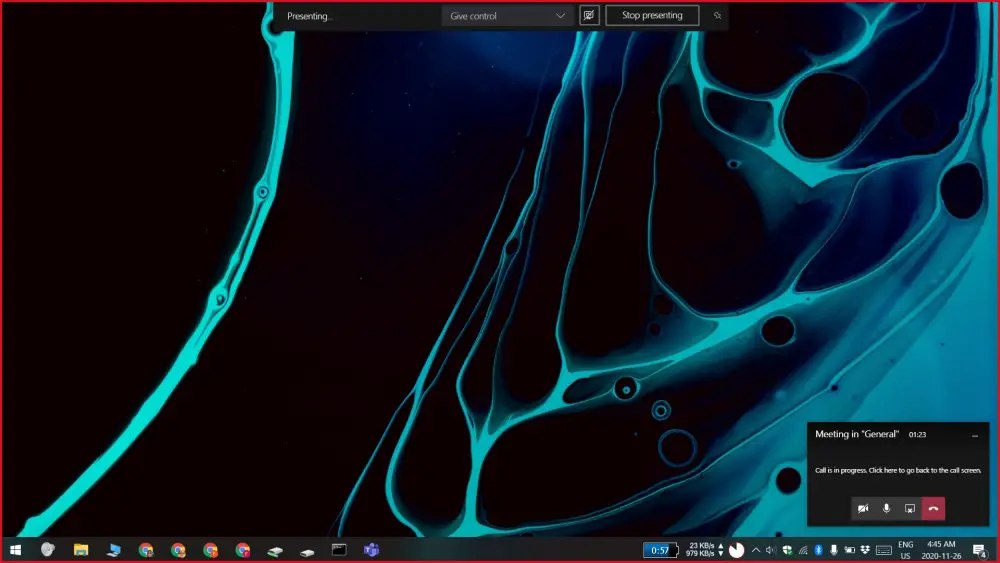The width and height of the screenshot is (1000, 563).
Task: Open the Action Center notifications
Action: 980,550
